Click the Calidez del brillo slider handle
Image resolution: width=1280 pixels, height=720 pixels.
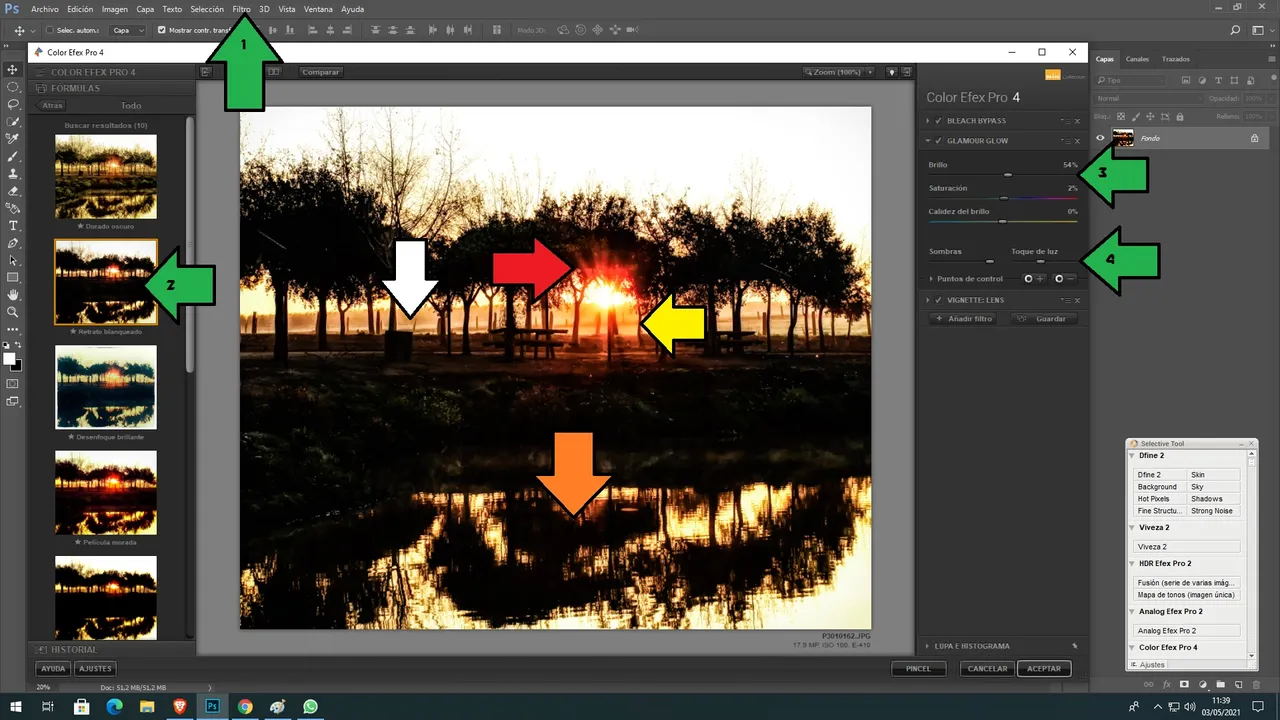coord(1002,222)
